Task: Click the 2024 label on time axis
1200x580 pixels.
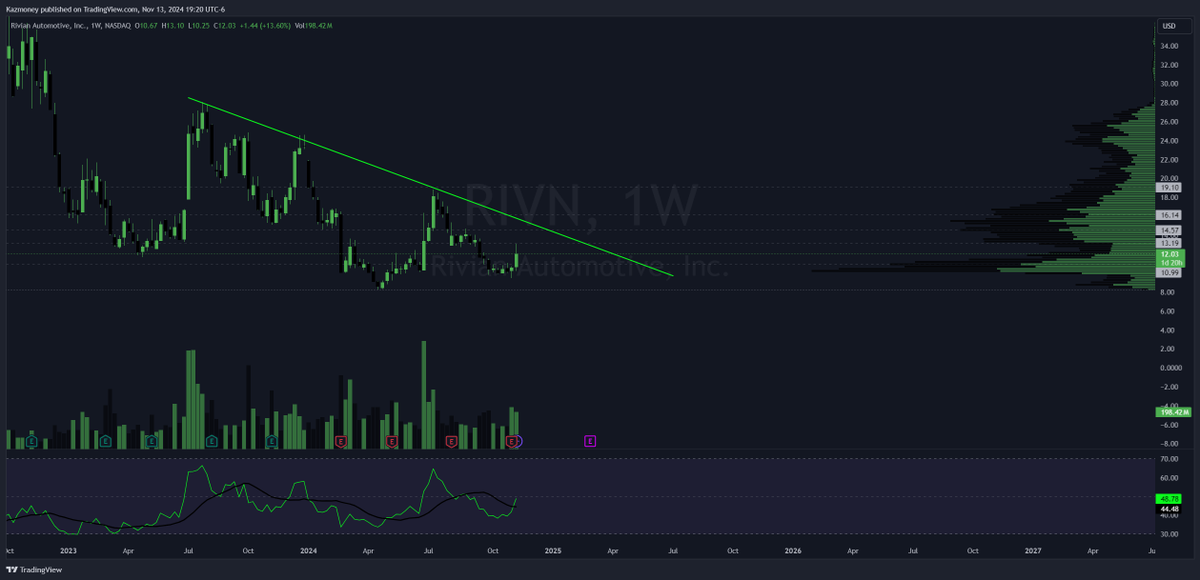Action: point(309,550)
